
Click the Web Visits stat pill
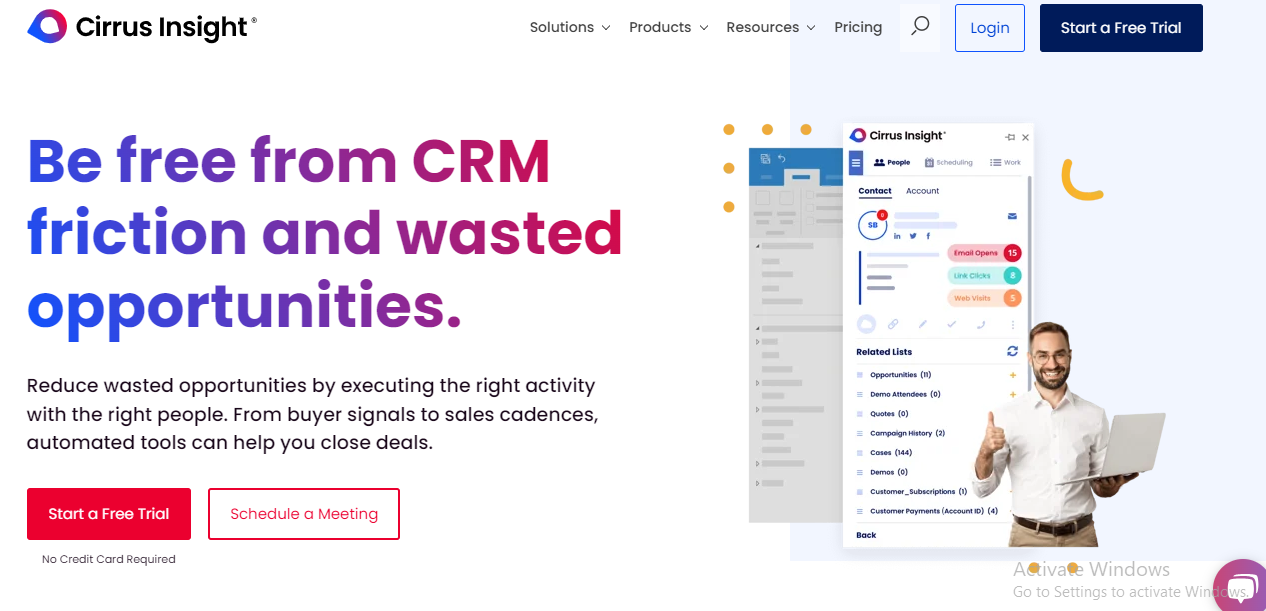point(984,298)
